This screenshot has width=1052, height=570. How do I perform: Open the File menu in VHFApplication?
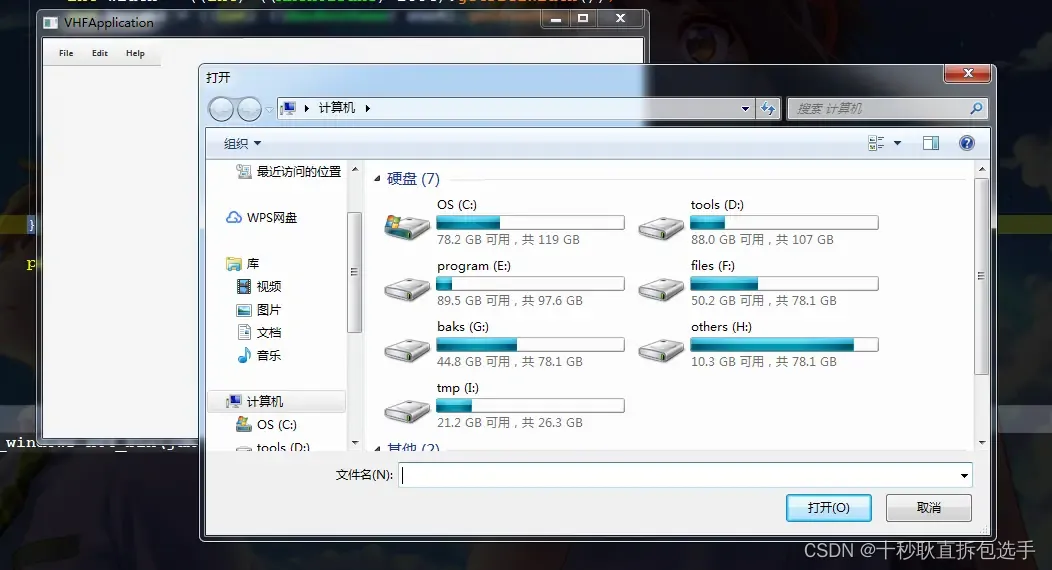[x=66, y=53]
